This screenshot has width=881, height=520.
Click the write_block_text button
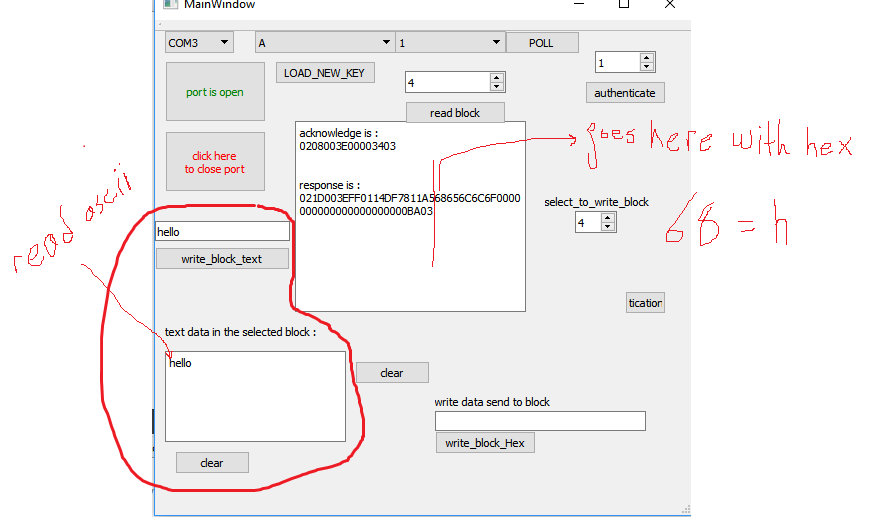[x=222, y=259]
